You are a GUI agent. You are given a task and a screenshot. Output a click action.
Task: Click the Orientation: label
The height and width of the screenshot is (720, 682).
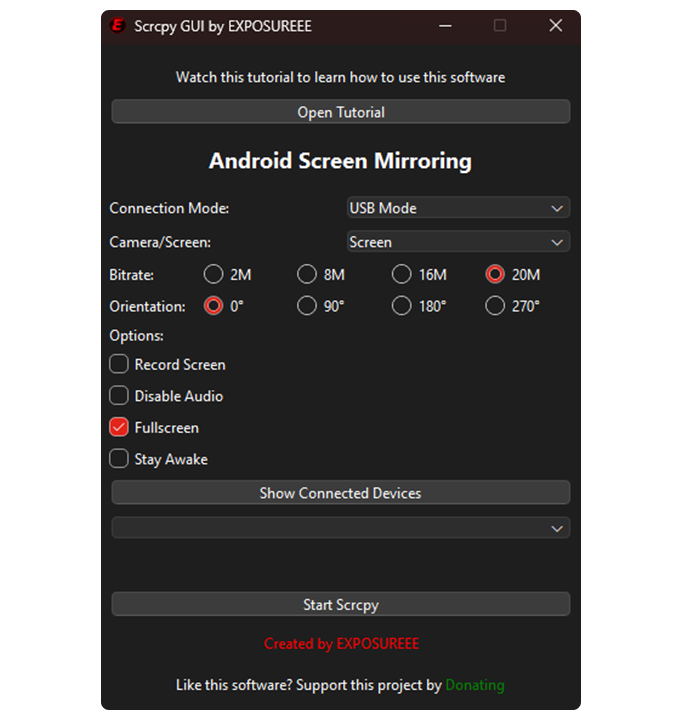147,306
